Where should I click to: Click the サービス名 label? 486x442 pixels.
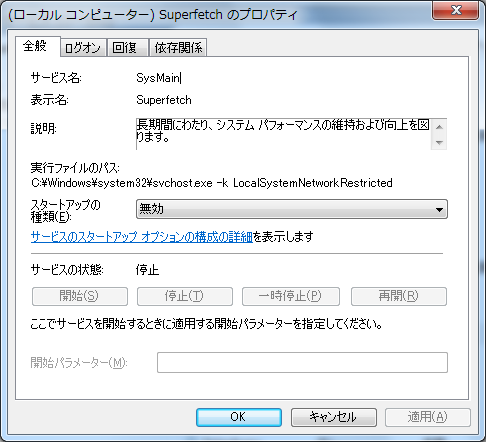(56, 78)
